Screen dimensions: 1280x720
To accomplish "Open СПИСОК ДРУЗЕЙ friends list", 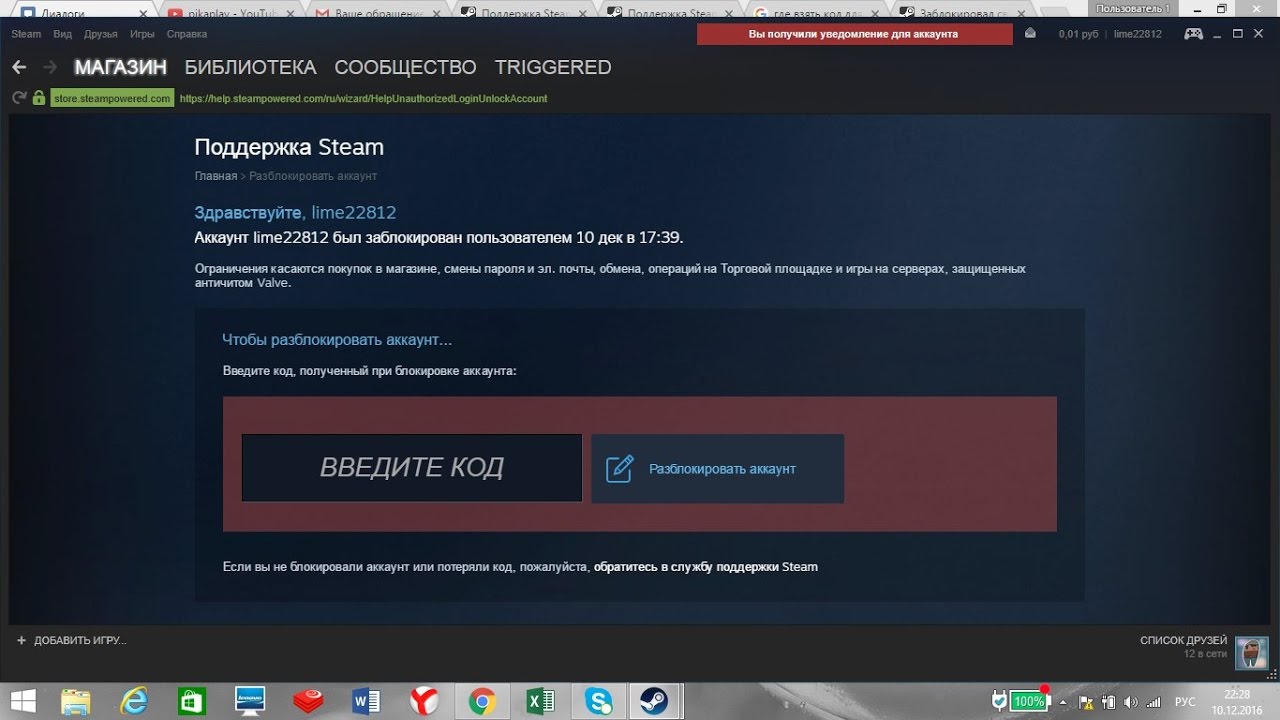I will tap(1183, 640).
